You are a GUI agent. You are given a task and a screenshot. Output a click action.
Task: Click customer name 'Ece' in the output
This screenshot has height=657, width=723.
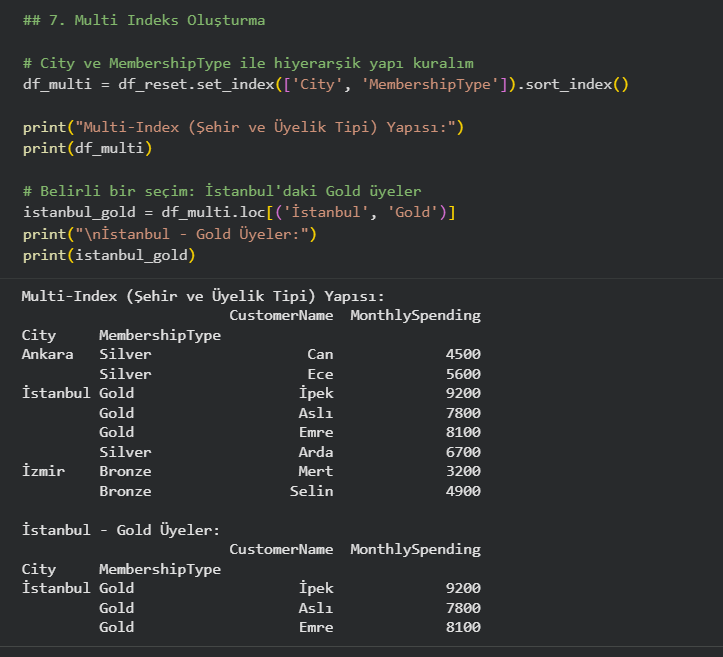320,374
